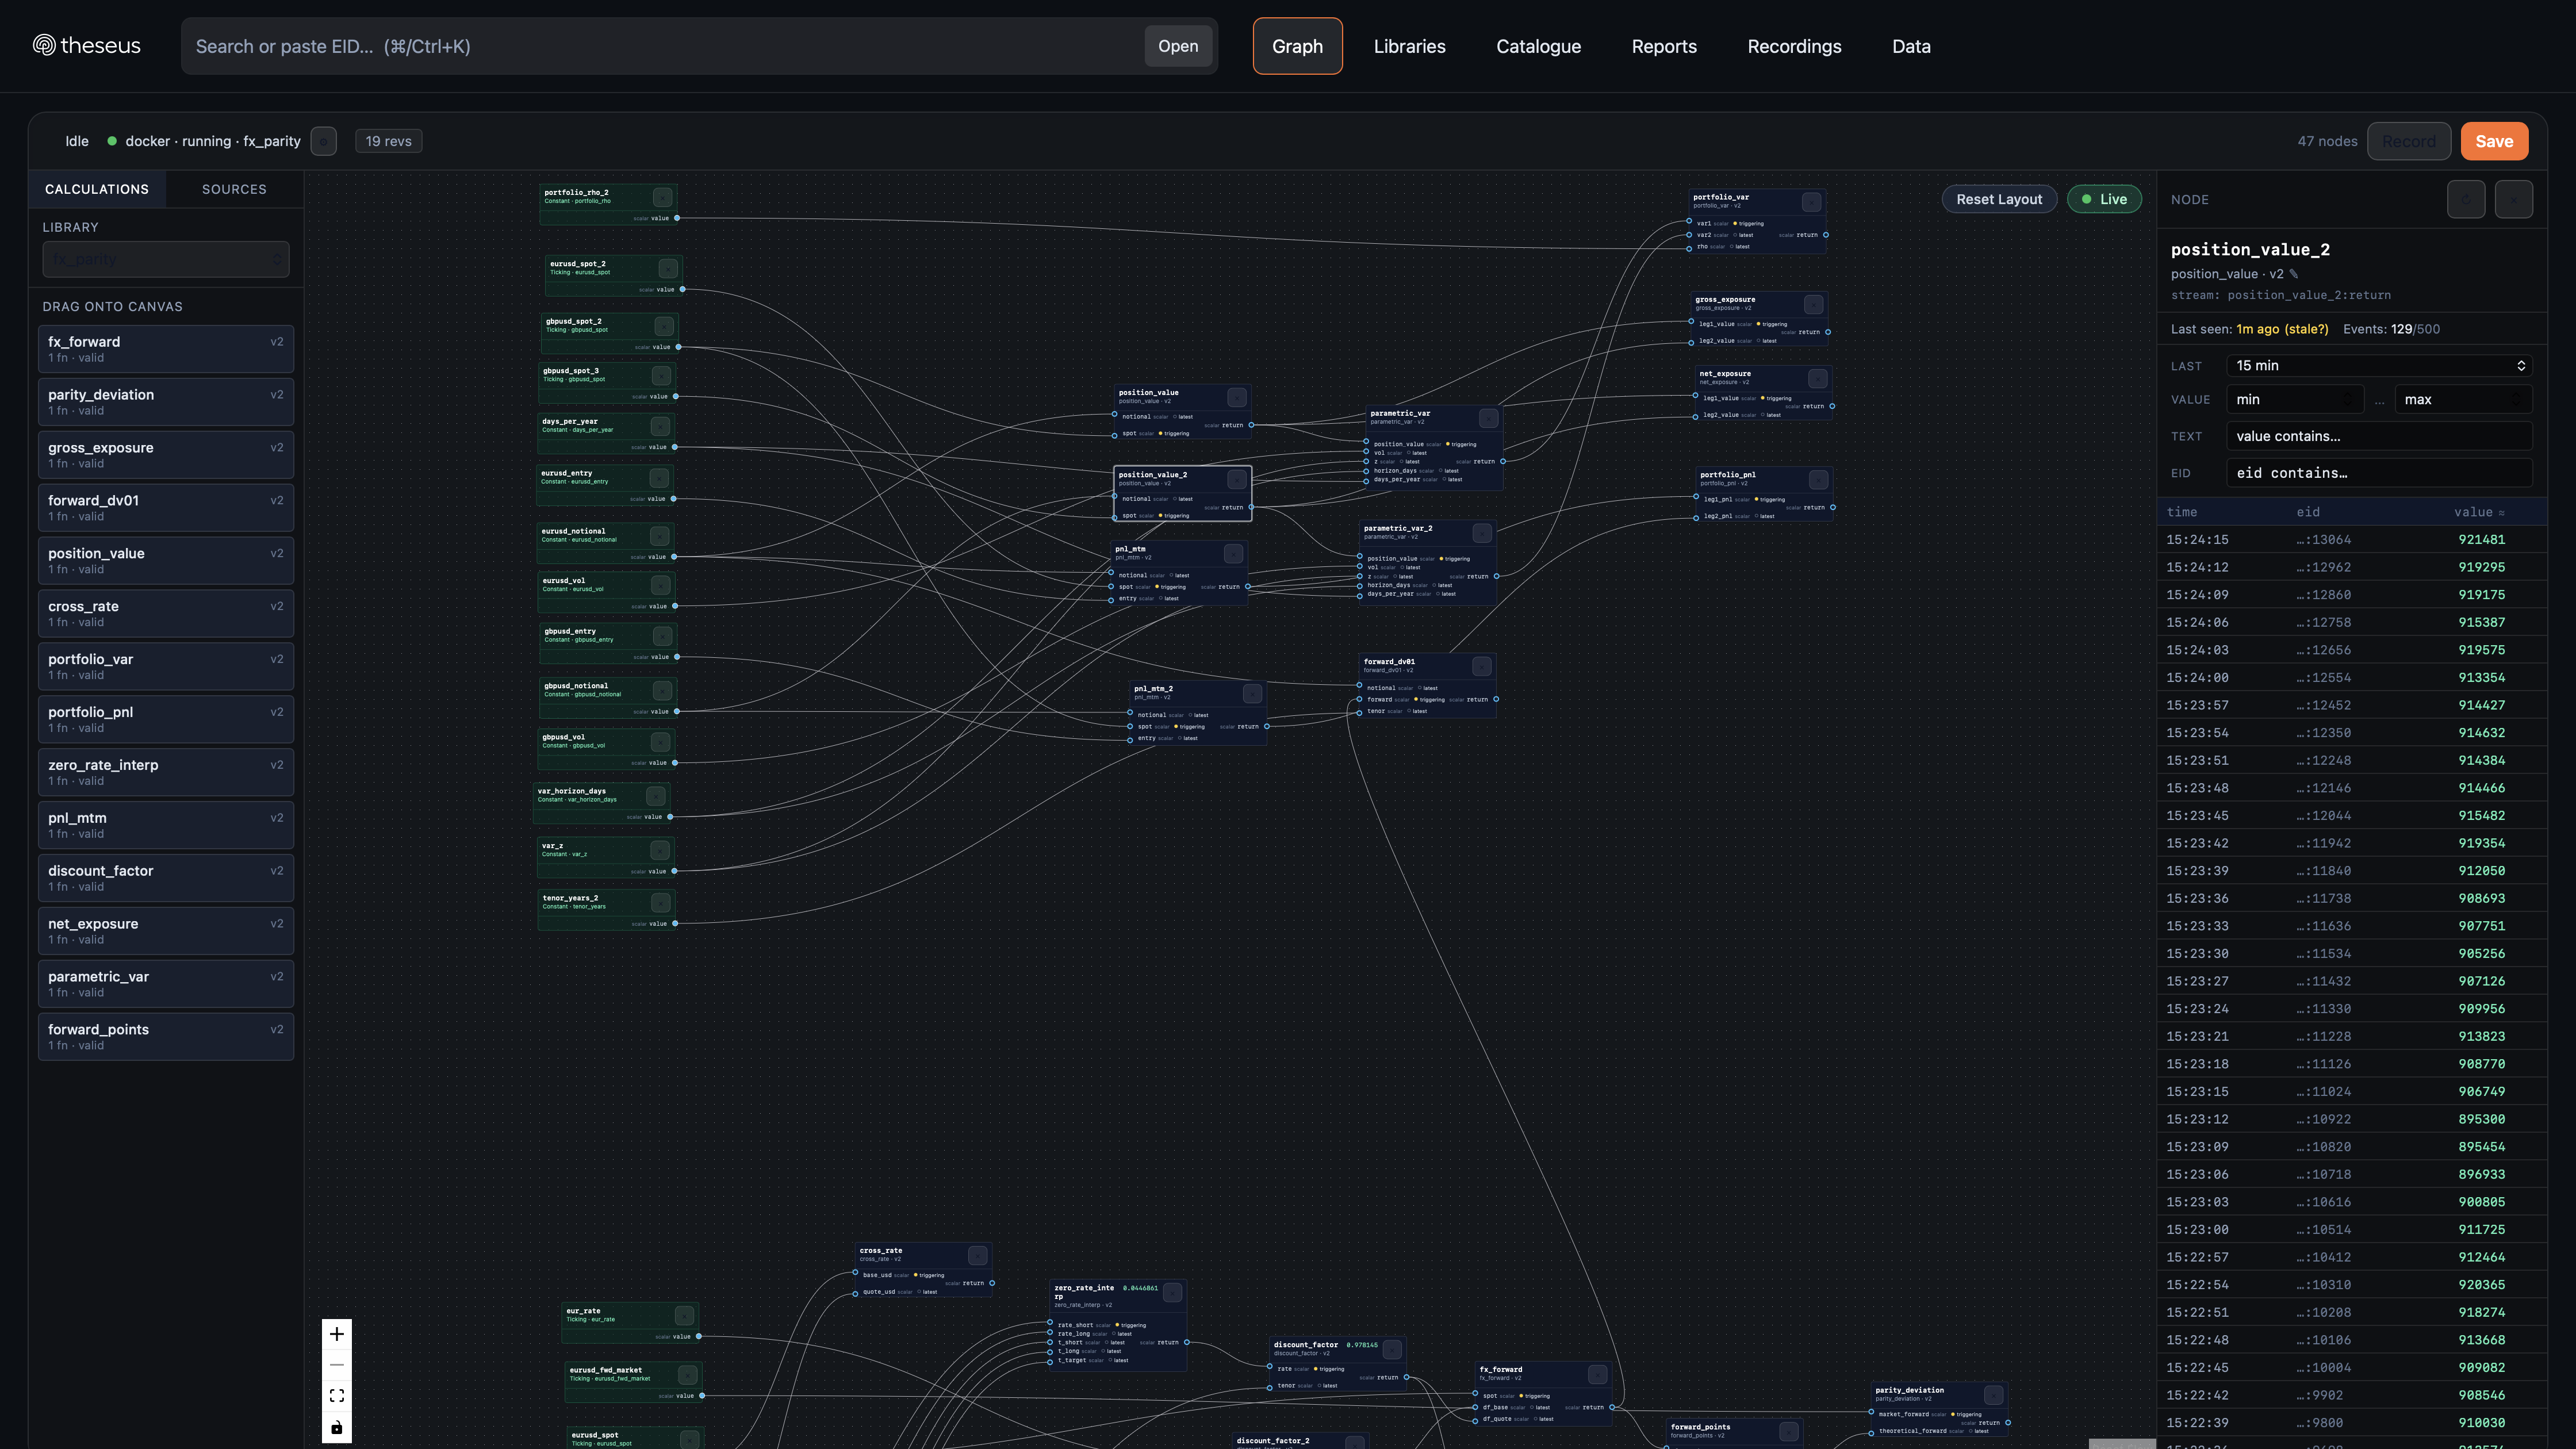Click the Search or paste EID field

click(x=663, y=46)
